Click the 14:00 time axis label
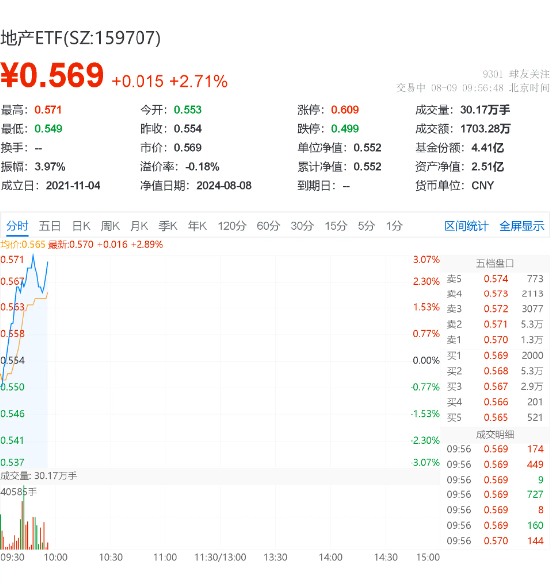Image resolution: width=550 pixels, height=584 pixels. coord(330,558)
